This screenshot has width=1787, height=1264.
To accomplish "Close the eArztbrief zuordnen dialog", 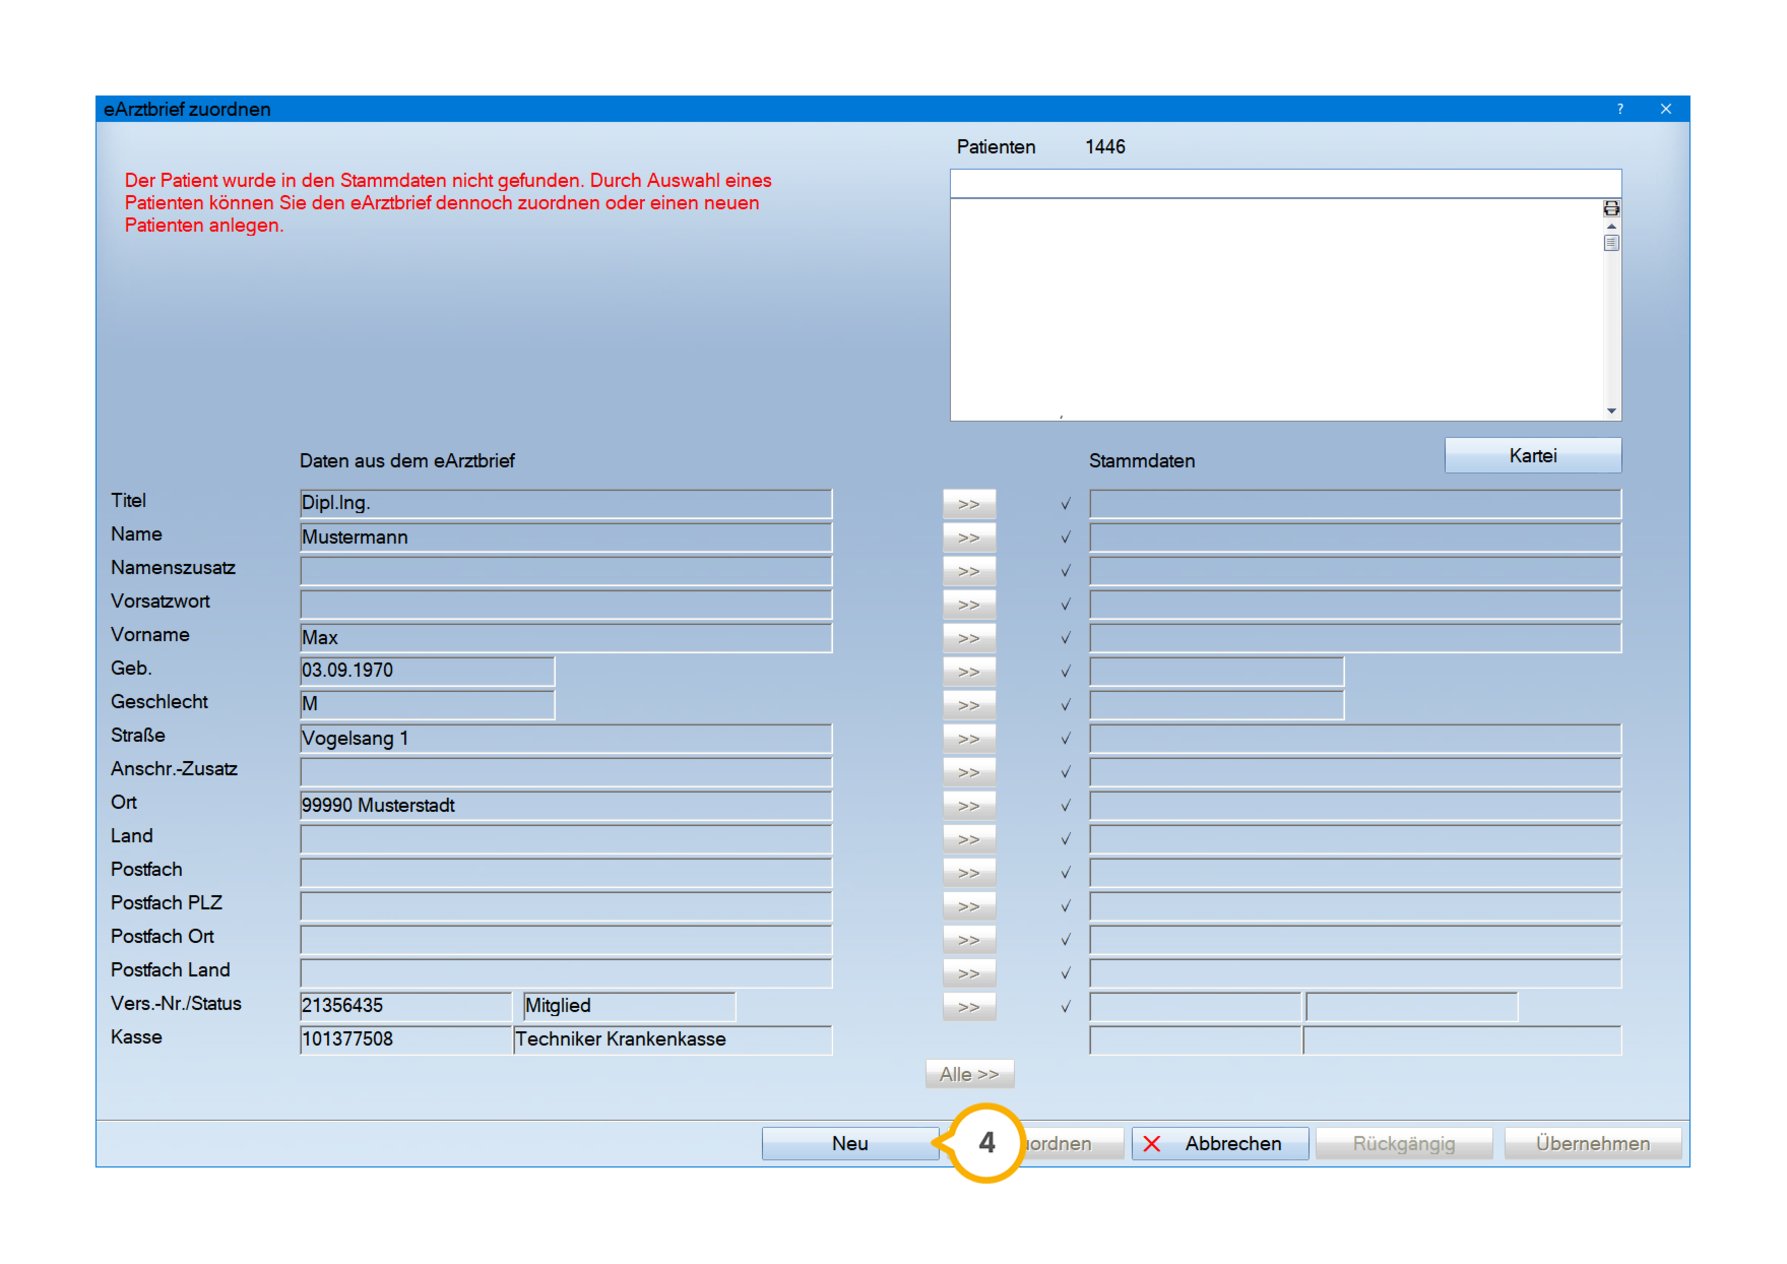I will point(1665,109).
